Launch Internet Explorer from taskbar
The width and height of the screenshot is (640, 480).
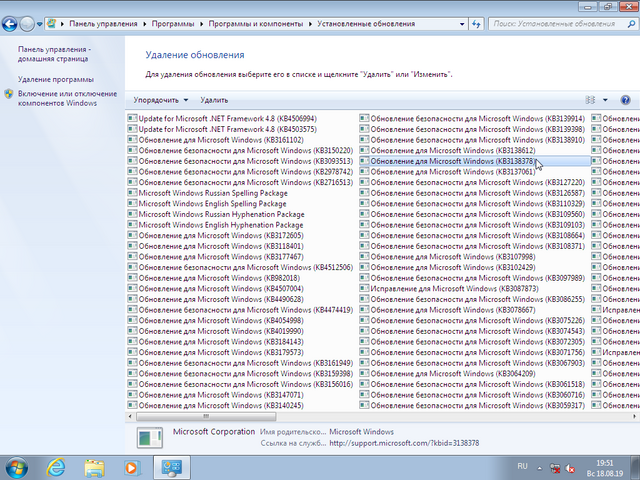click(56, 468)
